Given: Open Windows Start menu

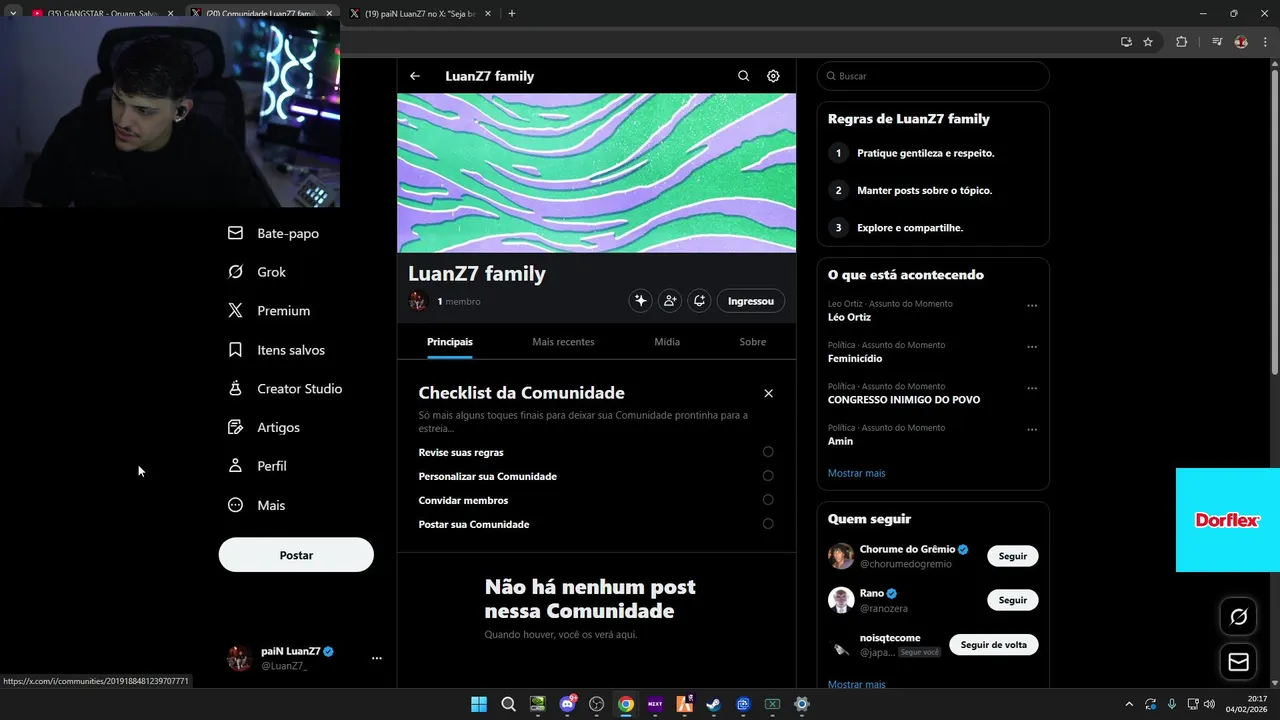Looking at the screenshot, I should pyautogui.click(x=479, y=704).
